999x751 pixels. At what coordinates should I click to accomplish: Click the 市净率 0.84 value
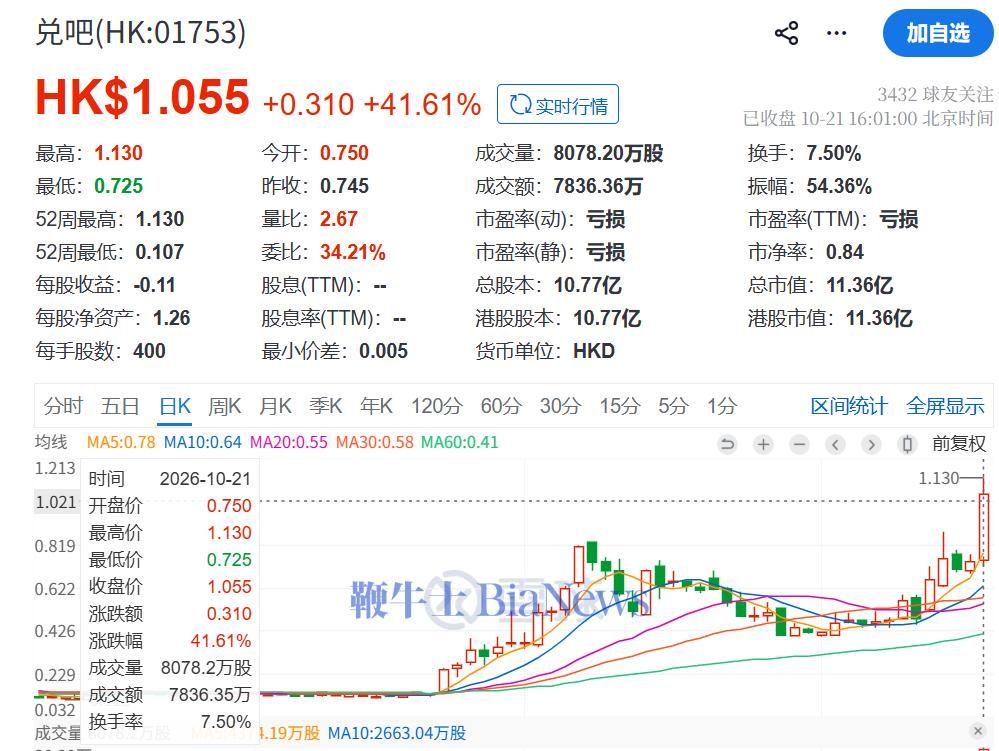[x=845, y=252]
